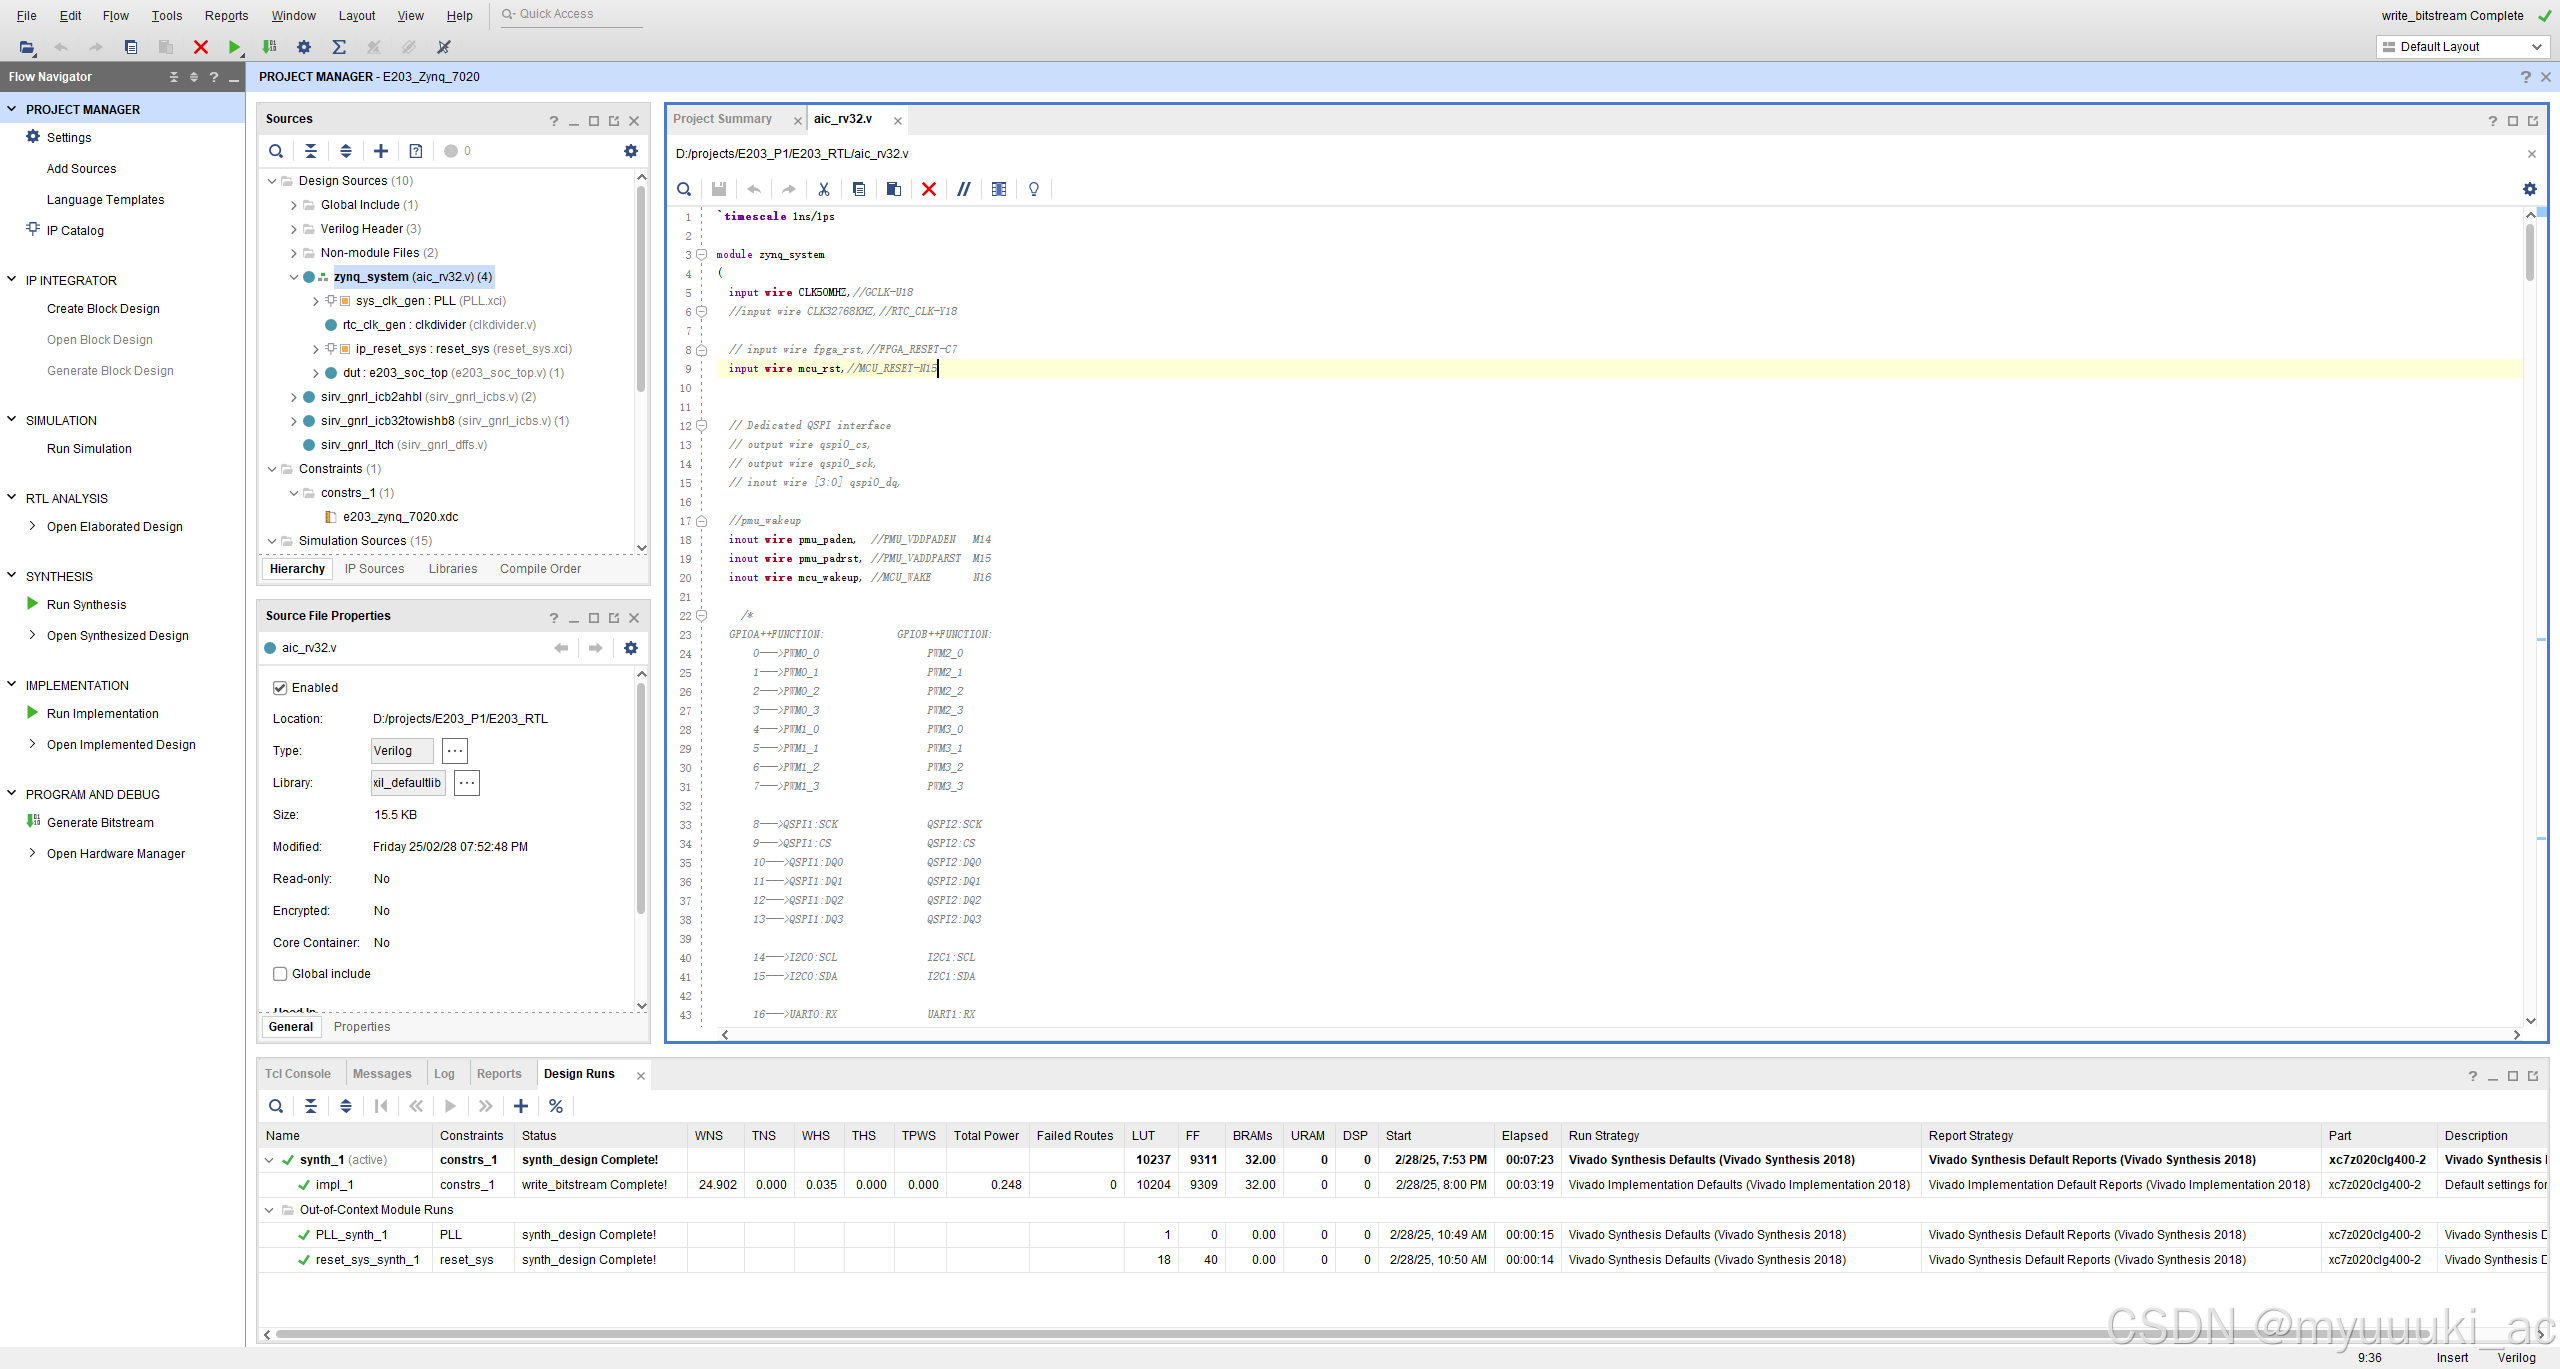The height and width of the screenshot is (1369, 2560).
Task: Toggle line comments with the // editor icon
Action: pos(963,189)
